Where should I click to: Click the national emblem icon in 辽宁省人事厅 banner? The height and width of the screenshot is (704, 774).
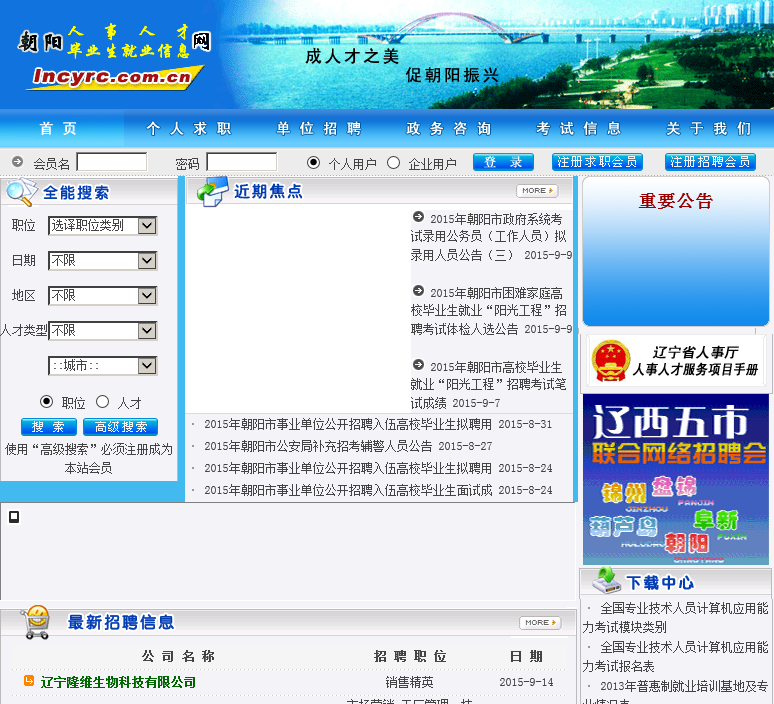click(x=611, y=361)
